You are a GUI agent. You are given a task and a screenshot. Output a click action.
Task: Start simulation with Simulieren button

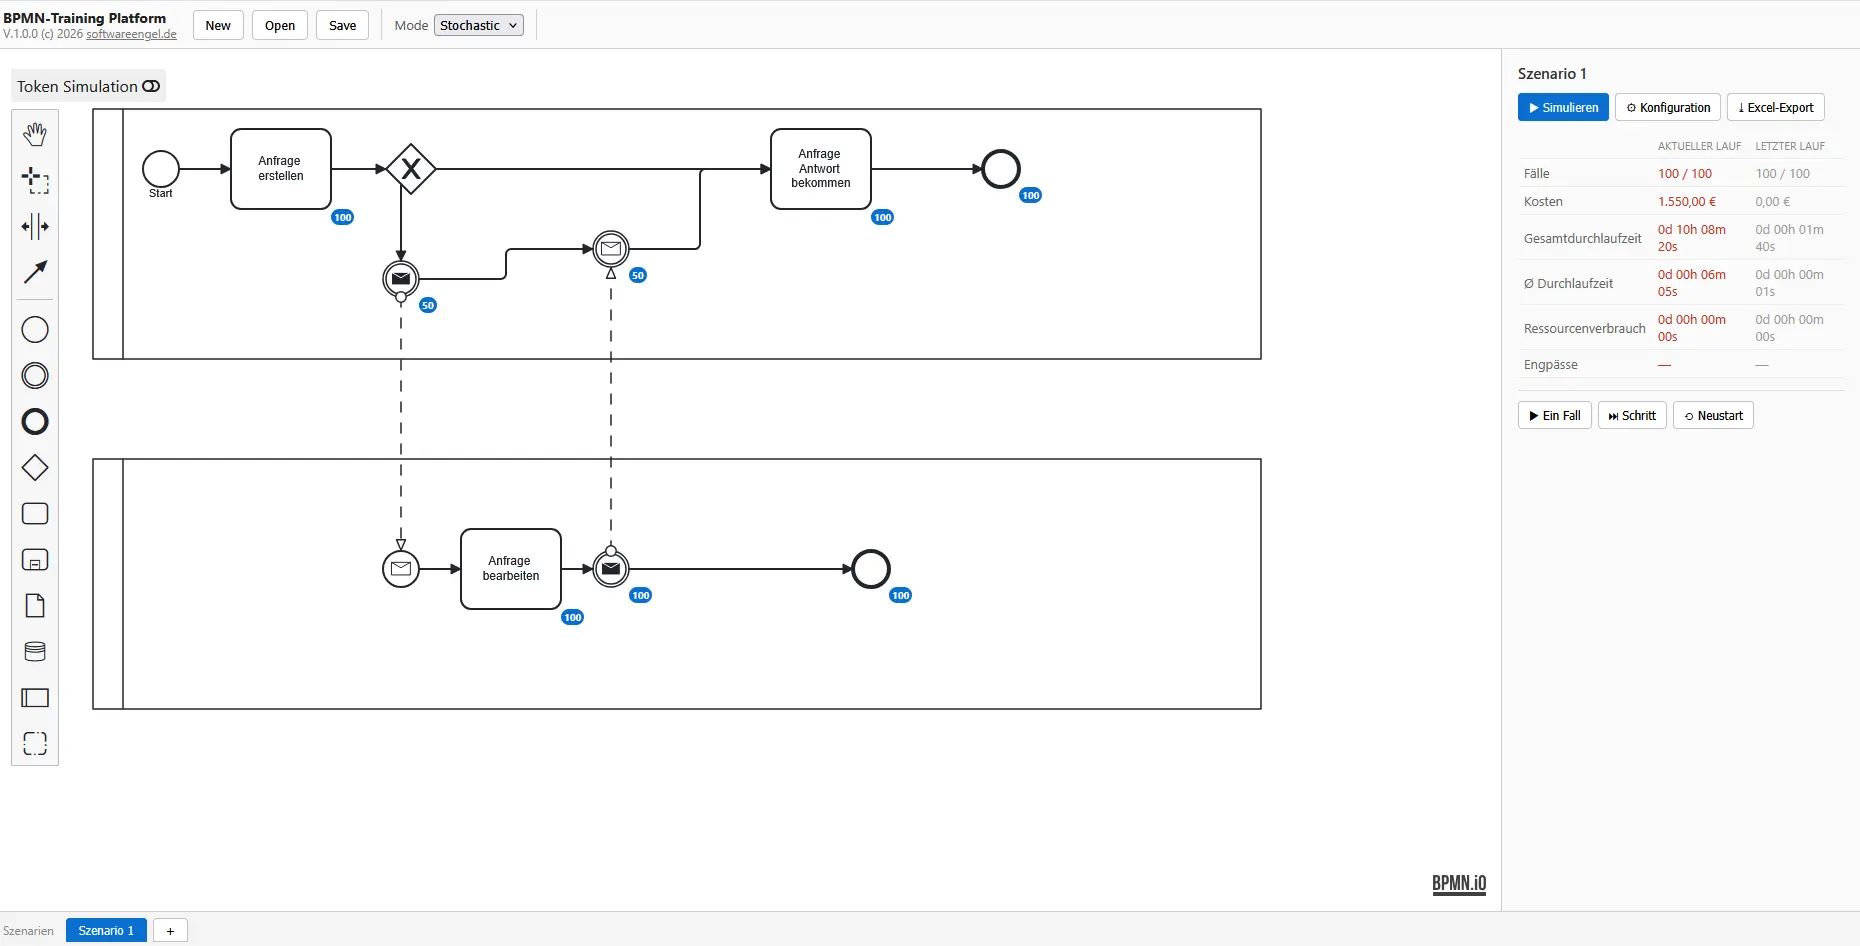point(1563,107)
